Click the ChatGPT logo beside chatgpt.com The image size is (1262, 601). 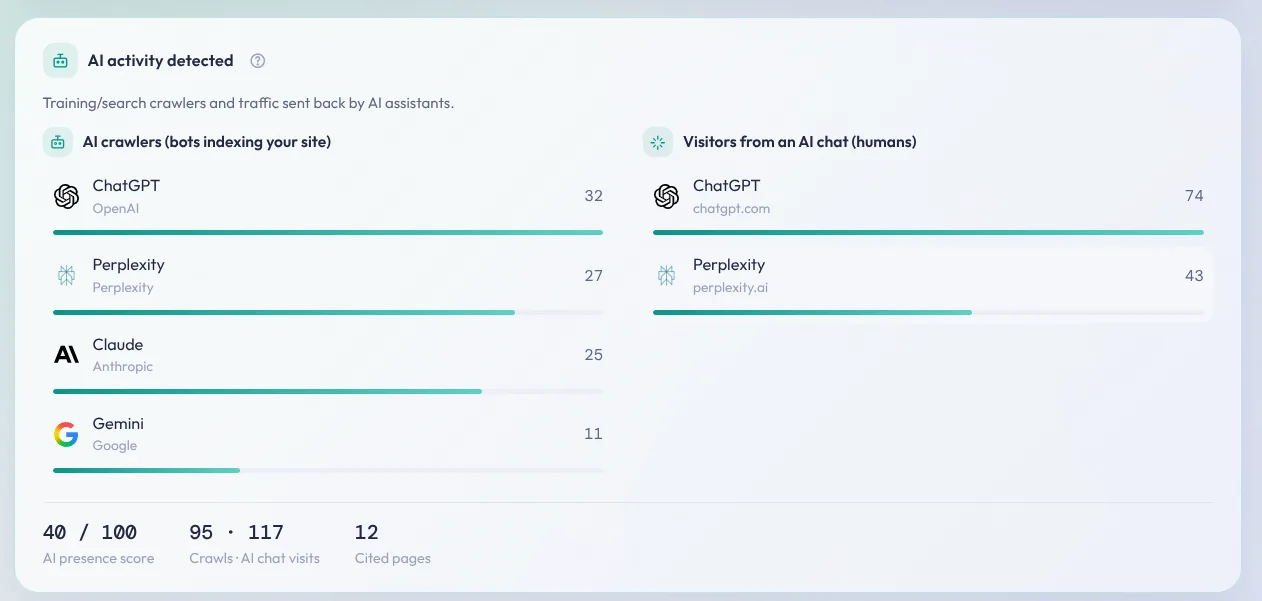click(667, 197)
